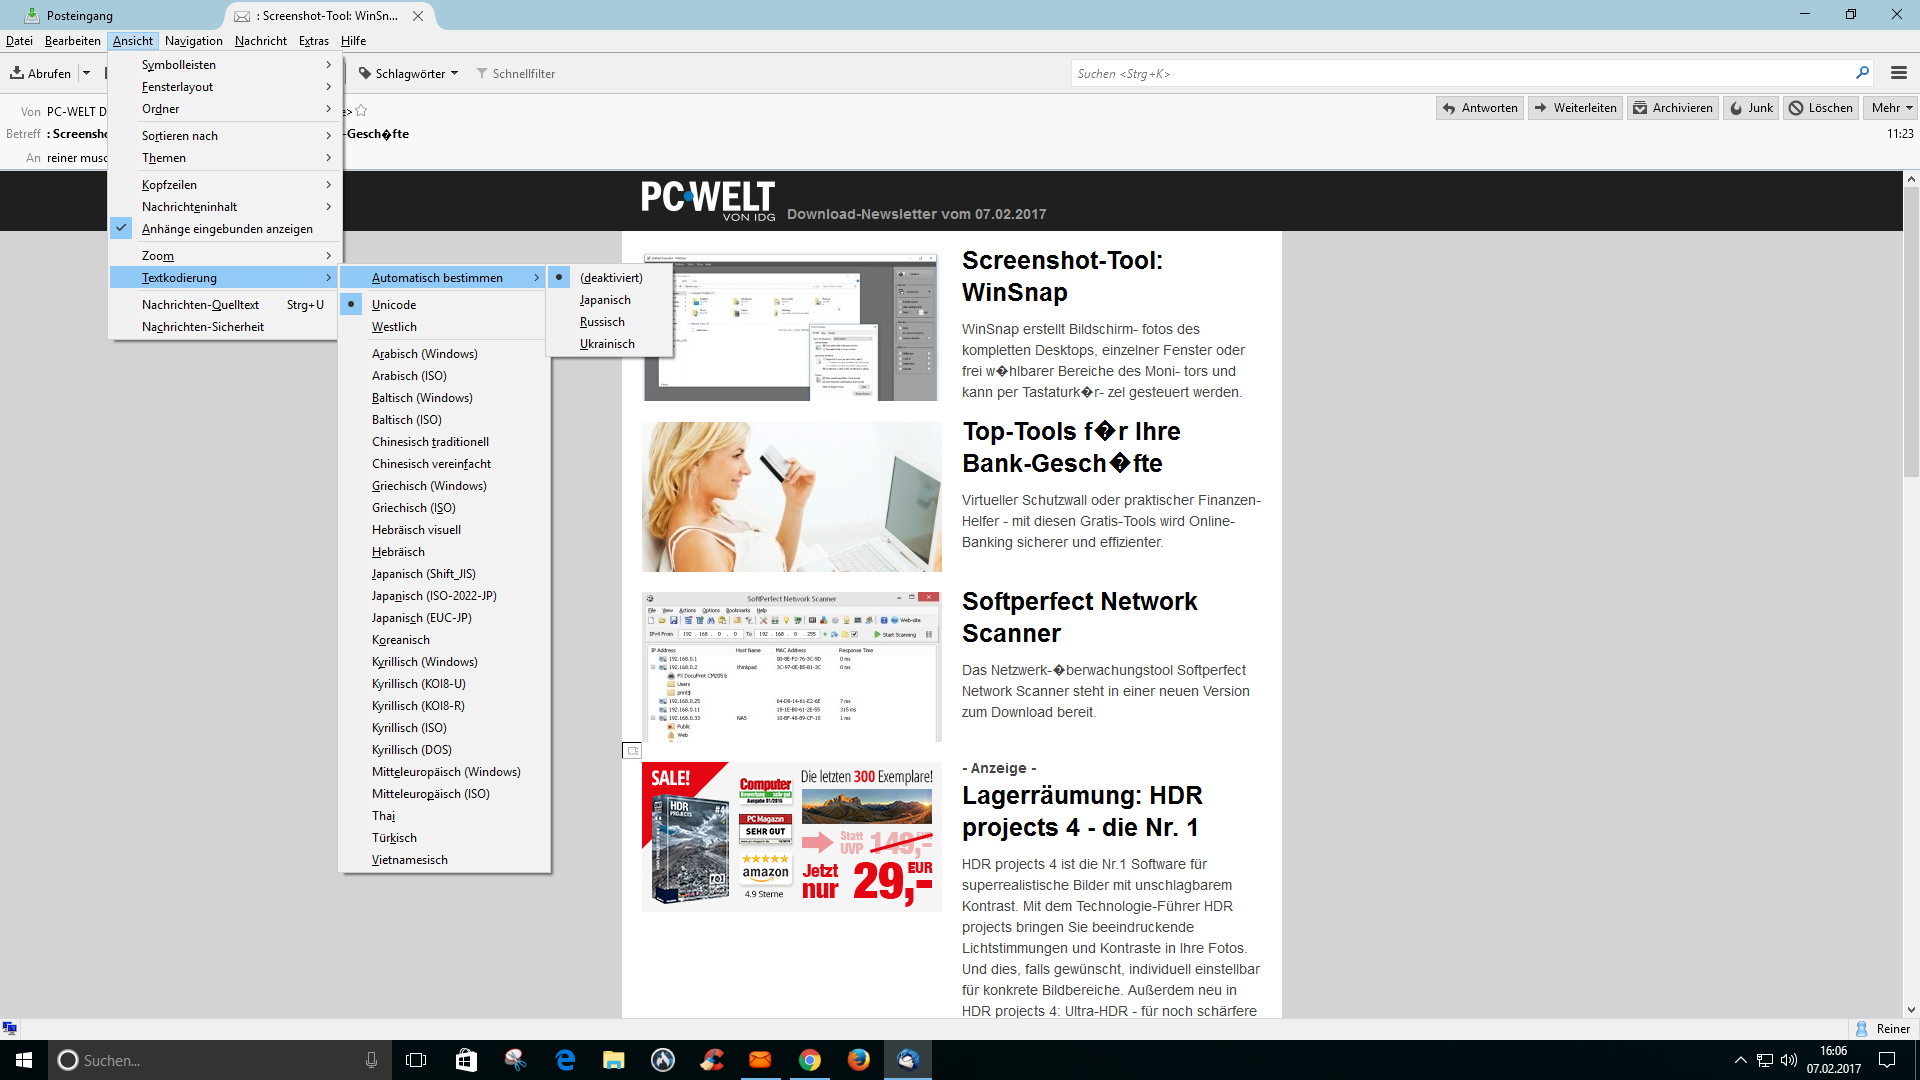This screenshot has height=1080, width=1920.
Task: Click the Junk flame button
Action: pyautogui.click(x=1750, y=108)
